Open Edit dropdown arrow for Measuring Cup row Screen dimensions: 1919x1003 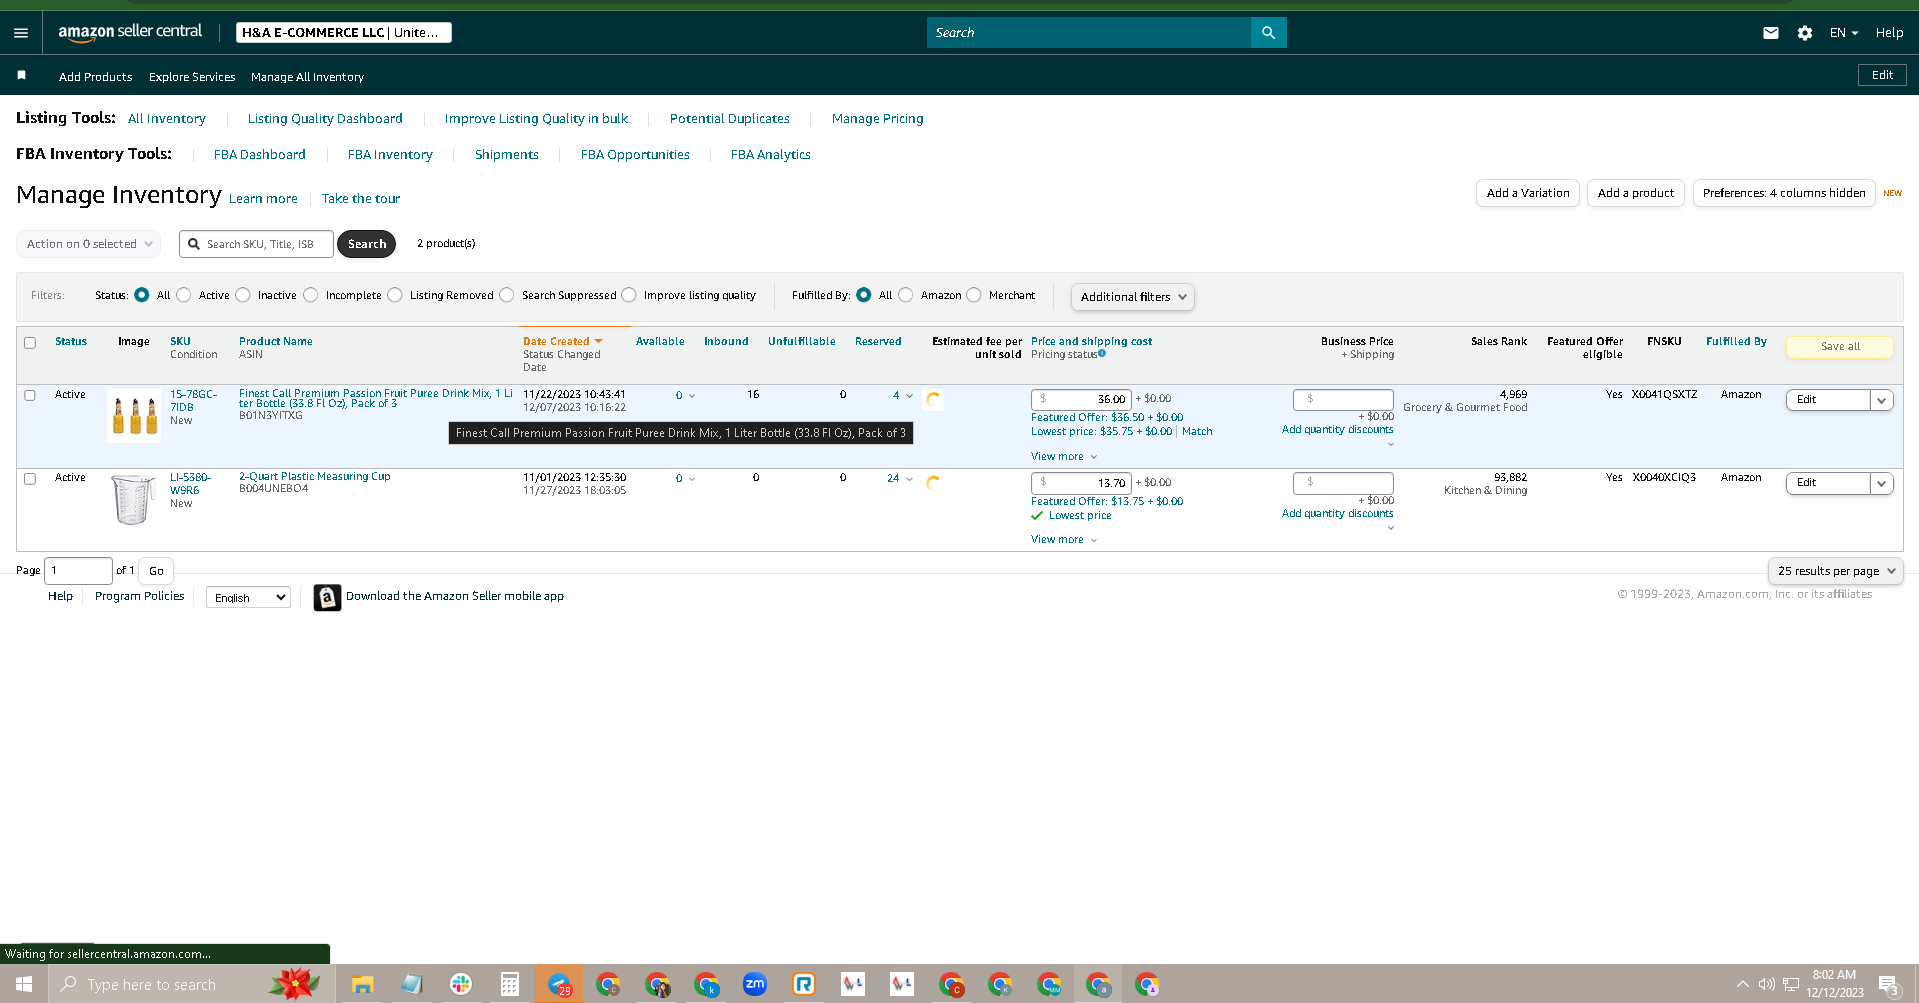pos(1882,483)
